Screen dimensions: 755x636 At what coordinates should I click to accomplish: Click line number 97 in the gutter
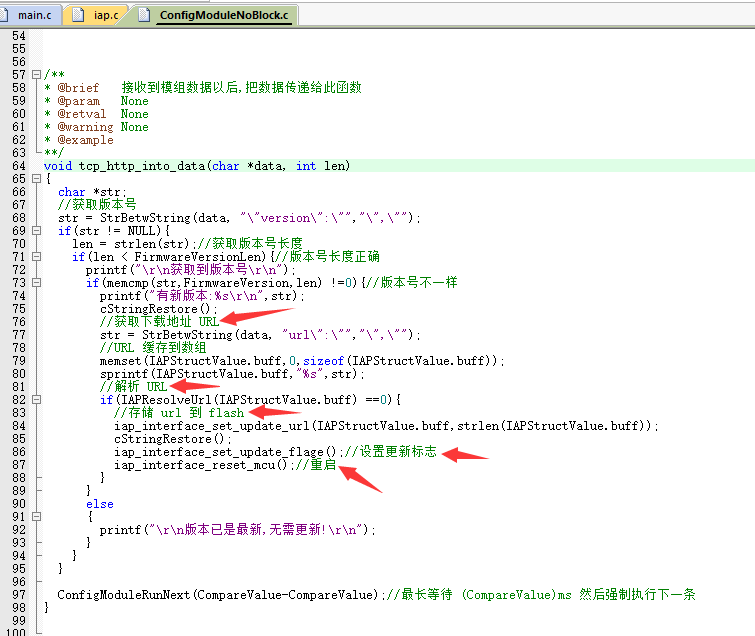tap(19, 595)
